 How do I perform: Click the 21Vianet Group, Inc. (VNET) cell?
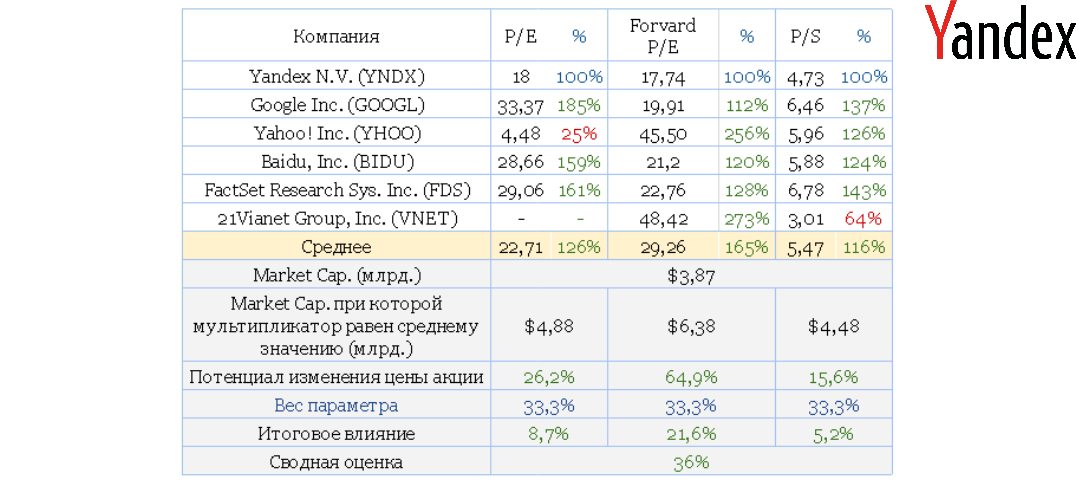point(336,218)
